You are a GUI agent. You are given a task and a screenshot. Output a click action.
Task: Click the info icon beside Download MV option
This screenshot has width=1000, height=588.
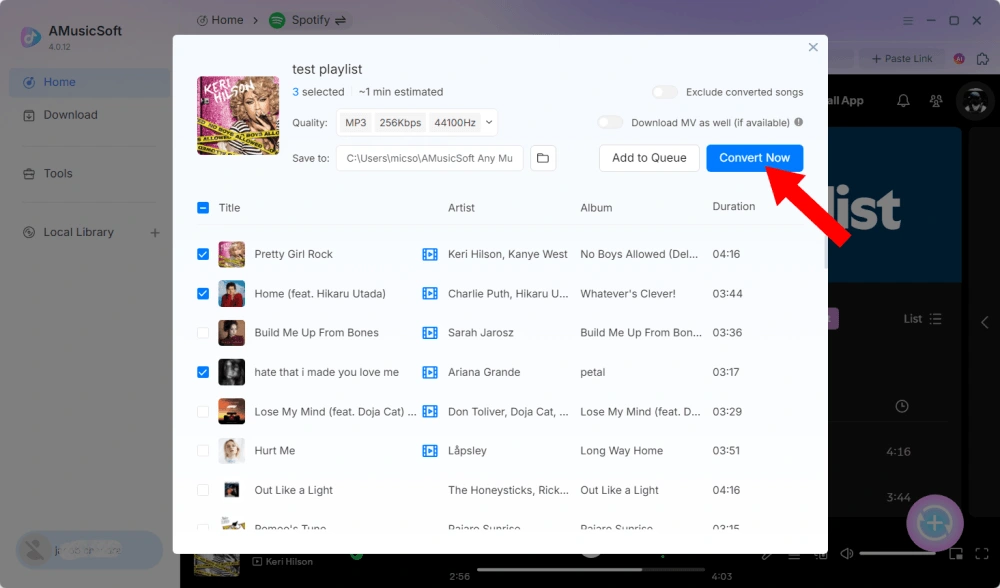(x=798, y=122)
